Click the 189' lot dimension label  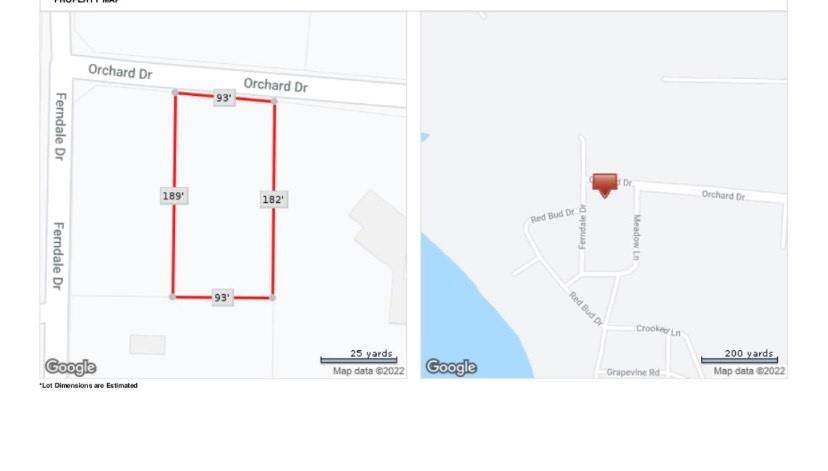[x=174, y=196]
